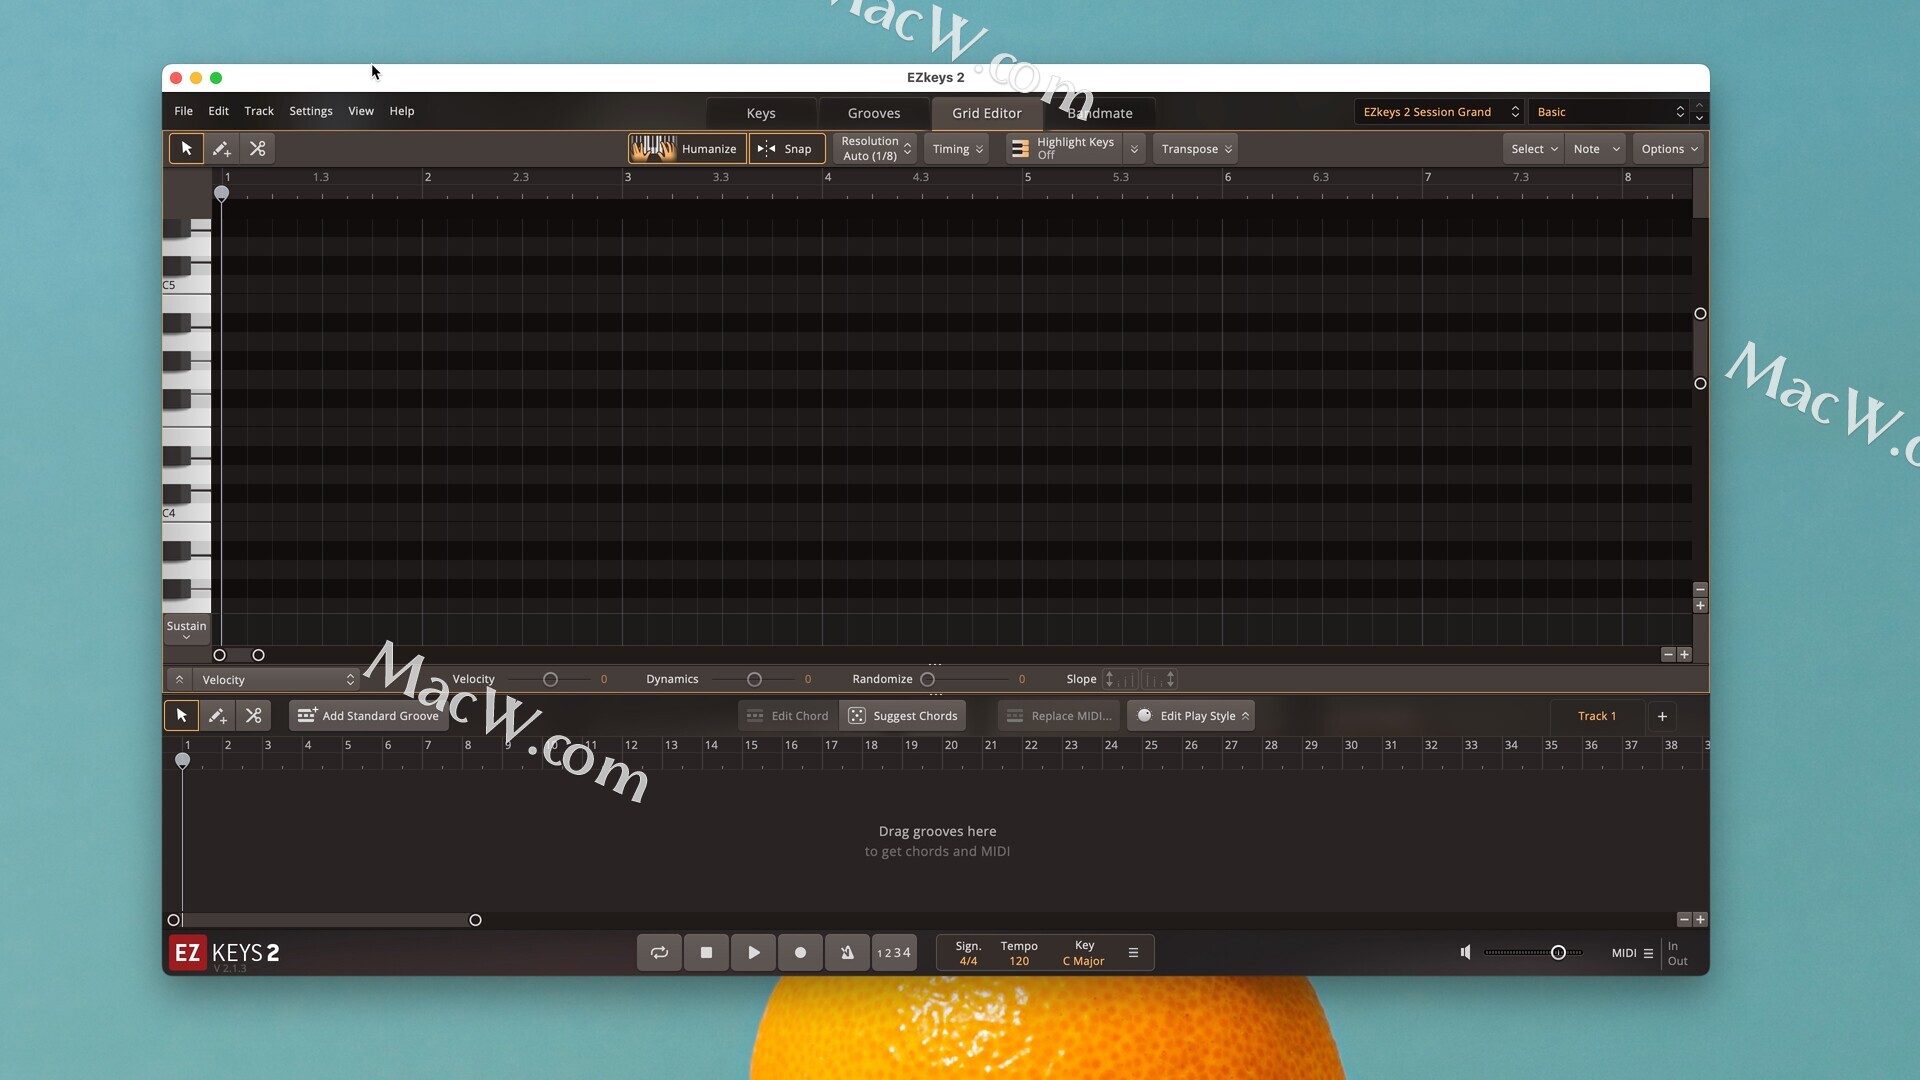Switch to the Grooves tab
The height and width of the screenshot is (1080, 1920).
pos(874,113)
